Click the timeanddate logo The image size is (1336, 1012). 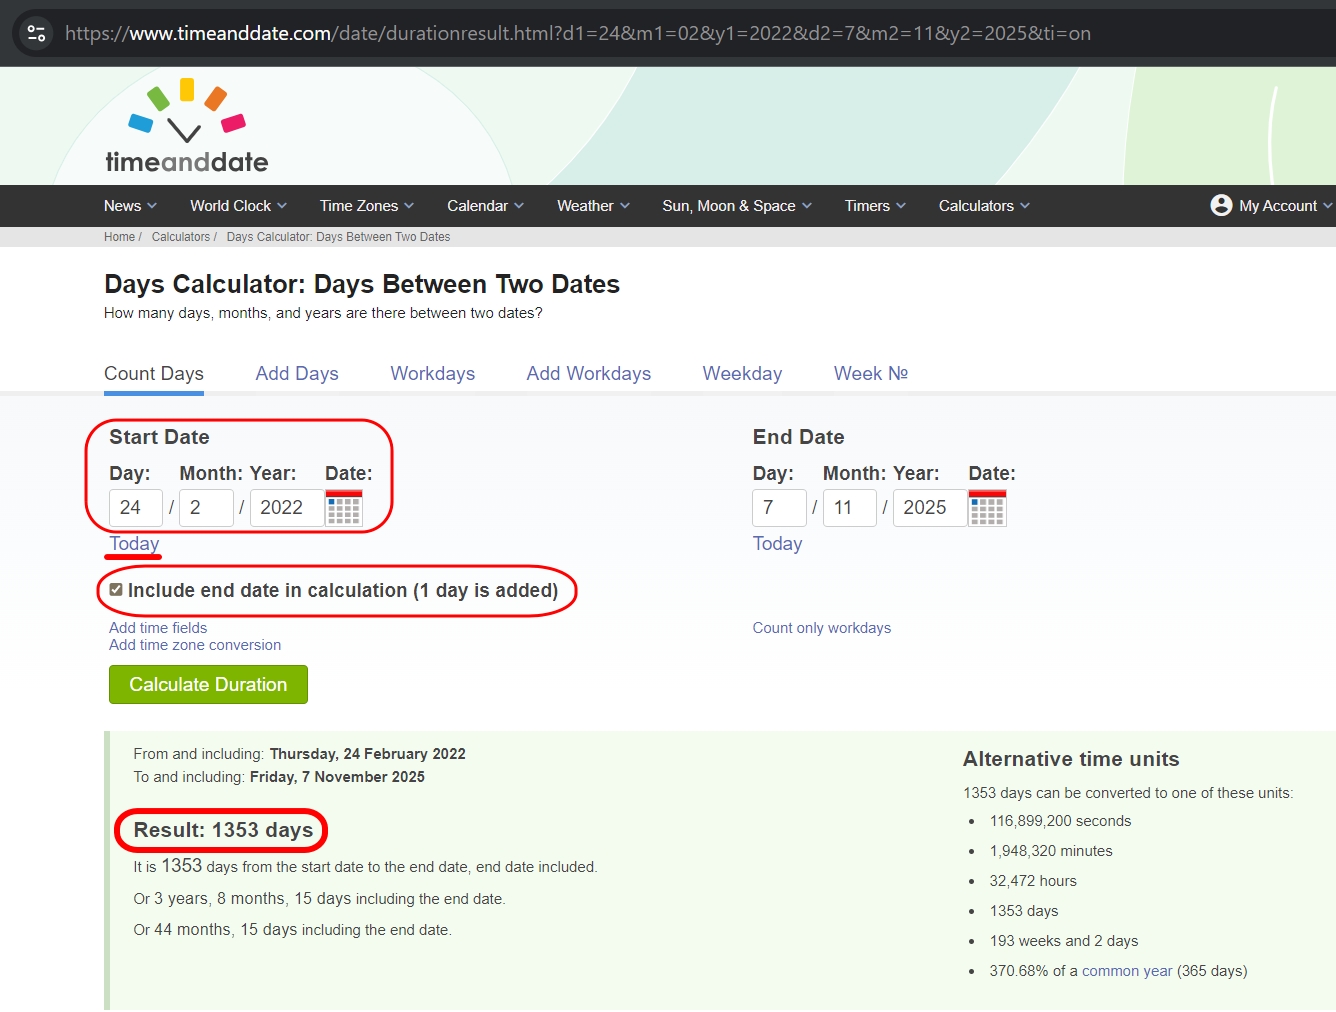tap(187, 126)
